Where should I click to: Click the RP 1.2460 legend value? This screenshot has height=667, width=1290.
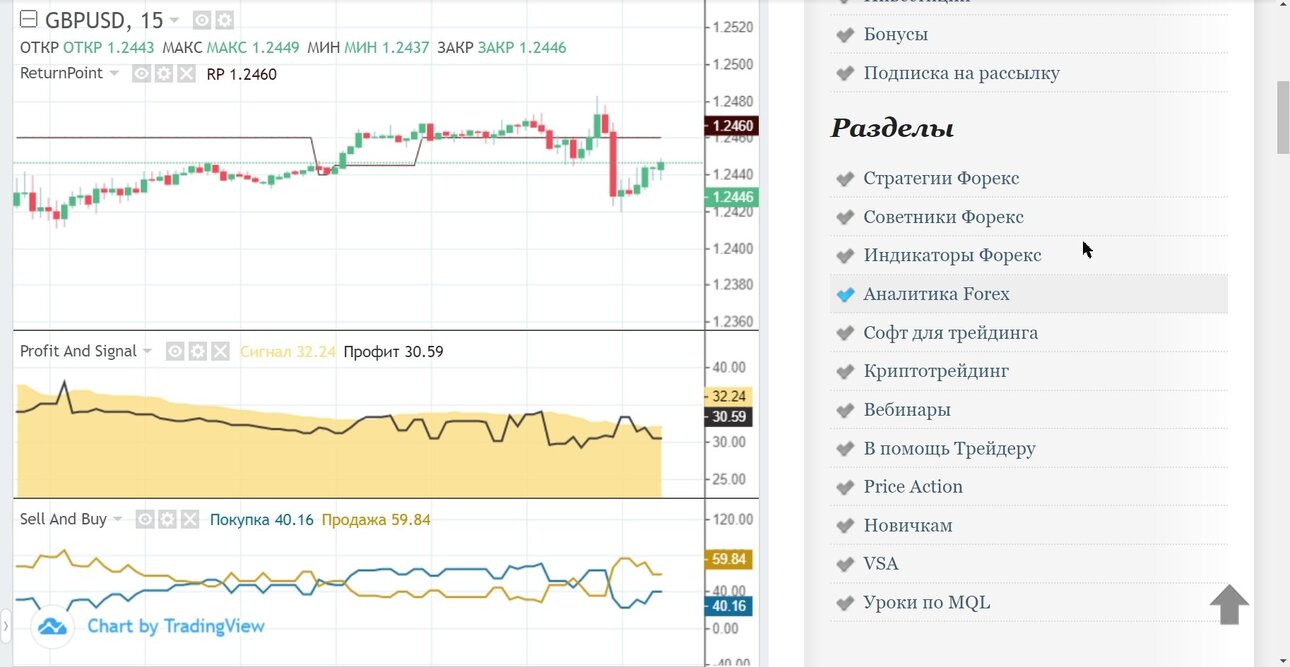point(242,74)
